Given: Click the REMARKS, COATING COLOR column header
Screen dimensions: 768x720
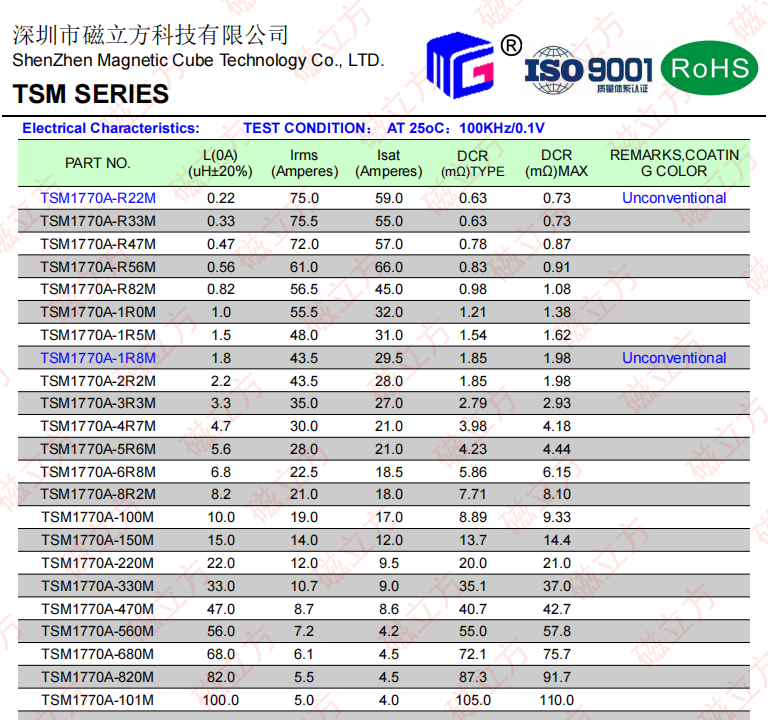Looking at the screenshot, I should 674,163.
